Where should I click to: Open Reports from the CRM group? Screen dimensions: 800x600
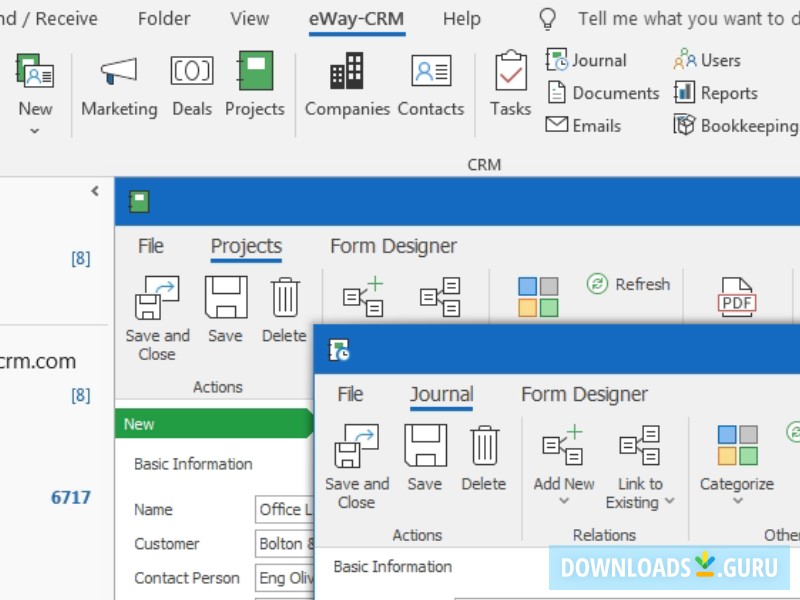(x=715, y=93)
